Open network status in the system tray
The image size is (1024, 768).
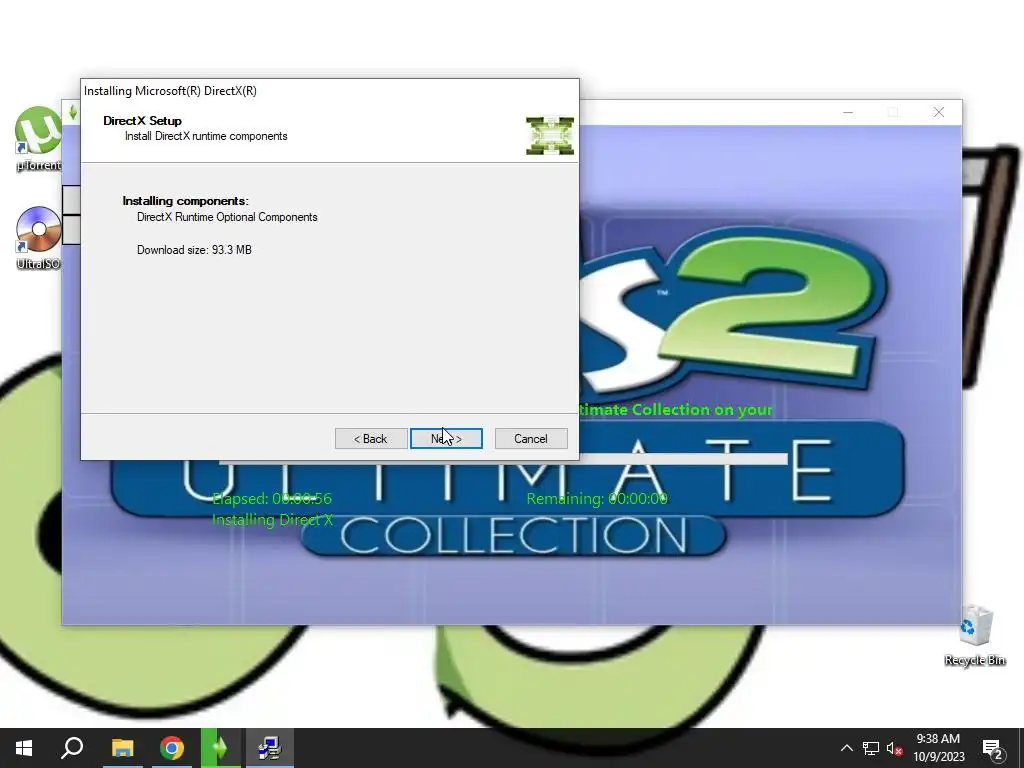tap(871, 748)
